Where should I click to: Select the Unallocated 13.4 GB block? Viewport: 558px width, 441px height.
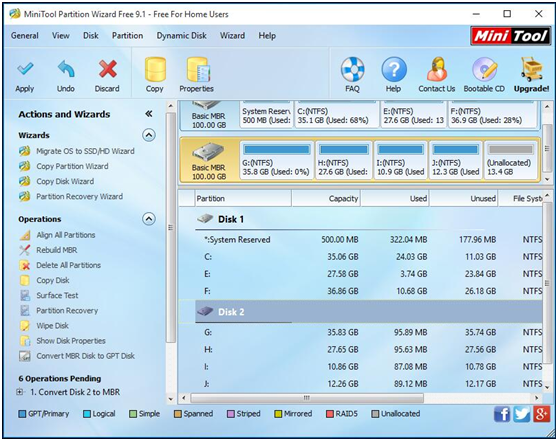tap(510, 160)
